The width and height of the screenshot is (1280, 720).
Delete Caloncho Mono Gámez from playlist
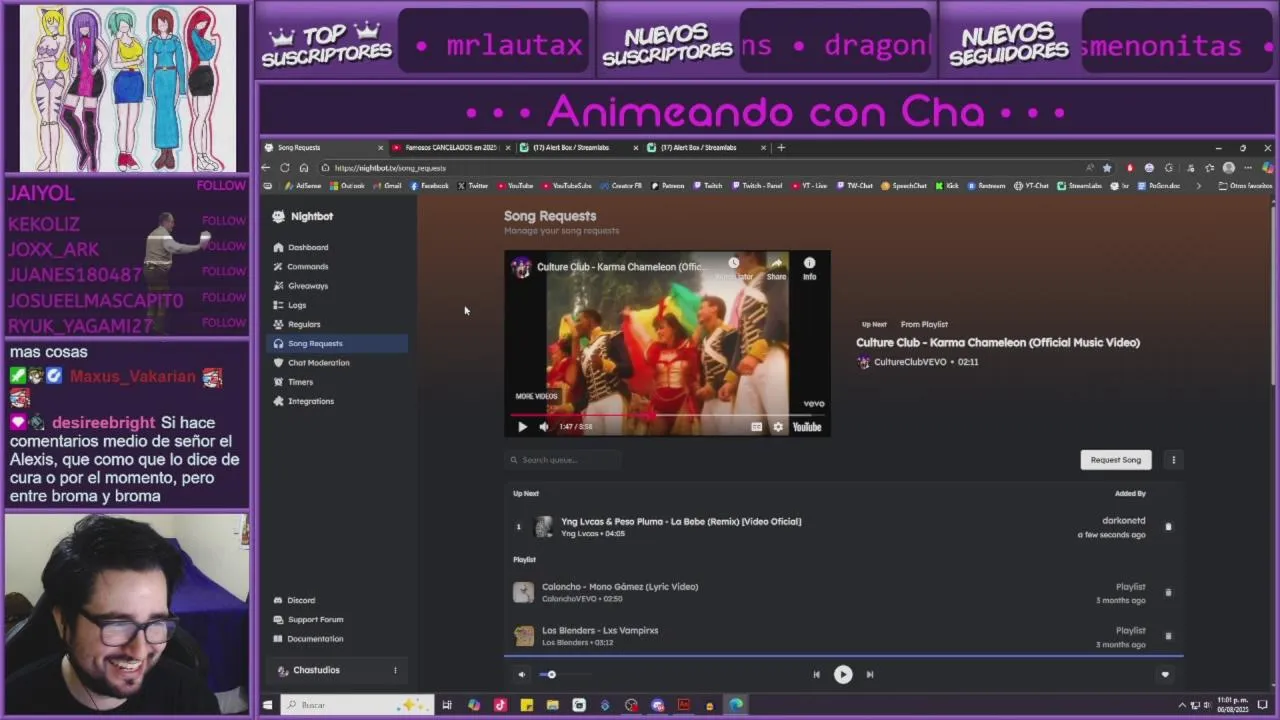[x=1168, y=592]
